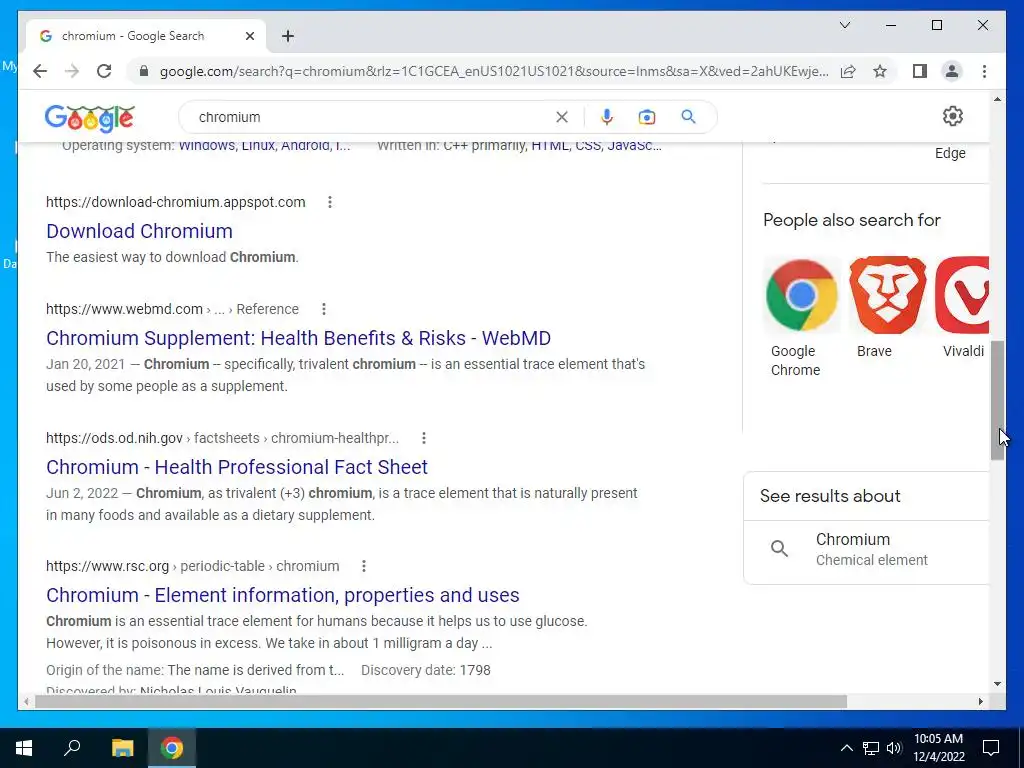1024x768 pixels.
Task: Open the Windows Start menu
Action: [x=24, y=748]
